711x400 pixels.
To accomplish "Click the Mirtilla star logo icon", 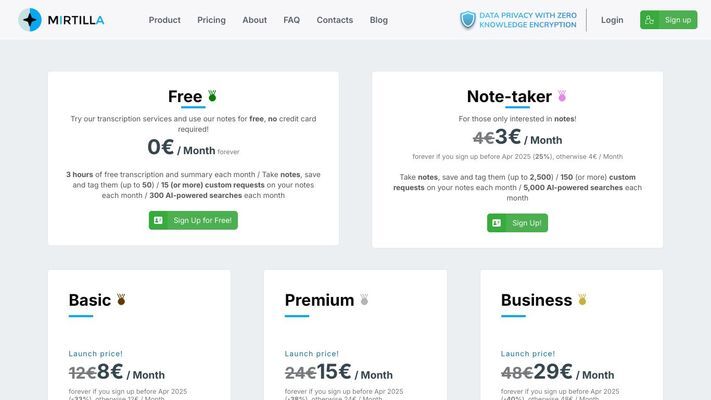I will tap(30, 20).
